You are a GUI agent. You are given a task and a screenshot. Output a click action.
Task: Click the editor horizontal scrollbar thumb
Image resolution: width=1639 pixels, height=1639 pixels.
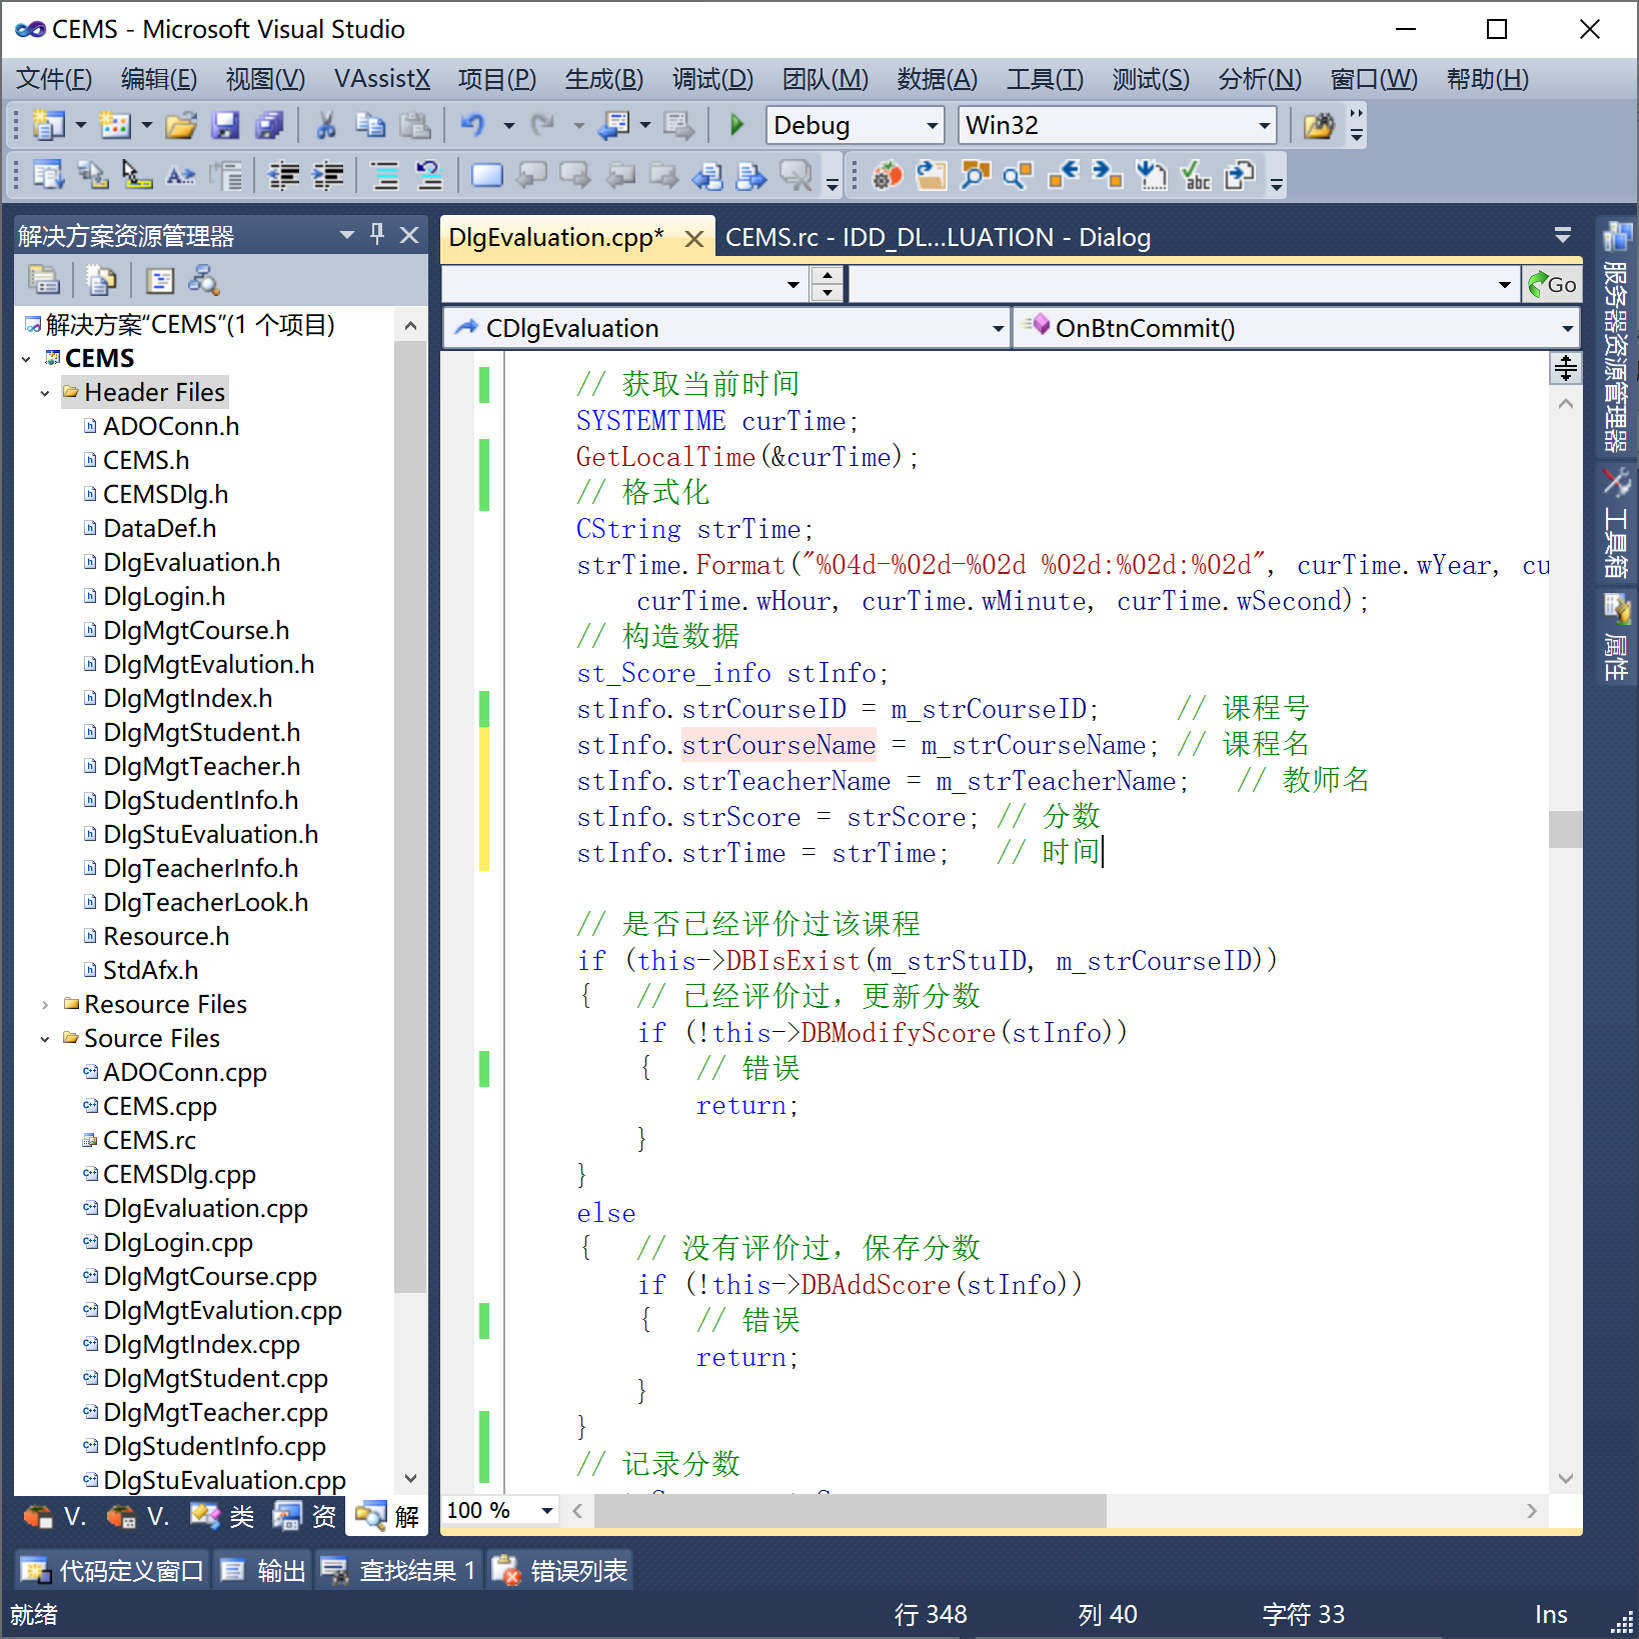(850, 1511)
